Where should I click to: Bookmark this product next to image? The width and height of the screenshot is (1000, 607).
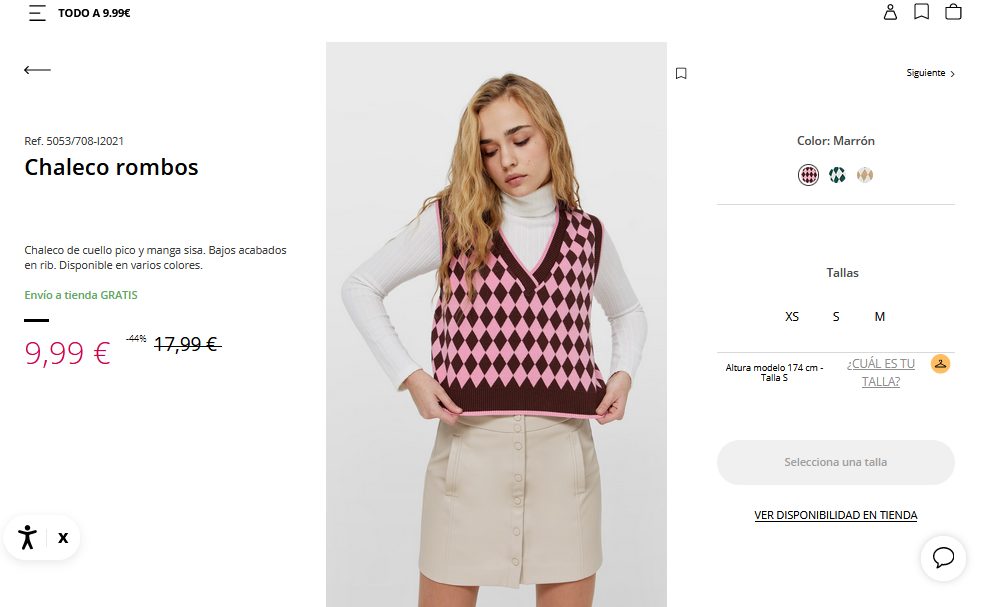coord(681,73)
